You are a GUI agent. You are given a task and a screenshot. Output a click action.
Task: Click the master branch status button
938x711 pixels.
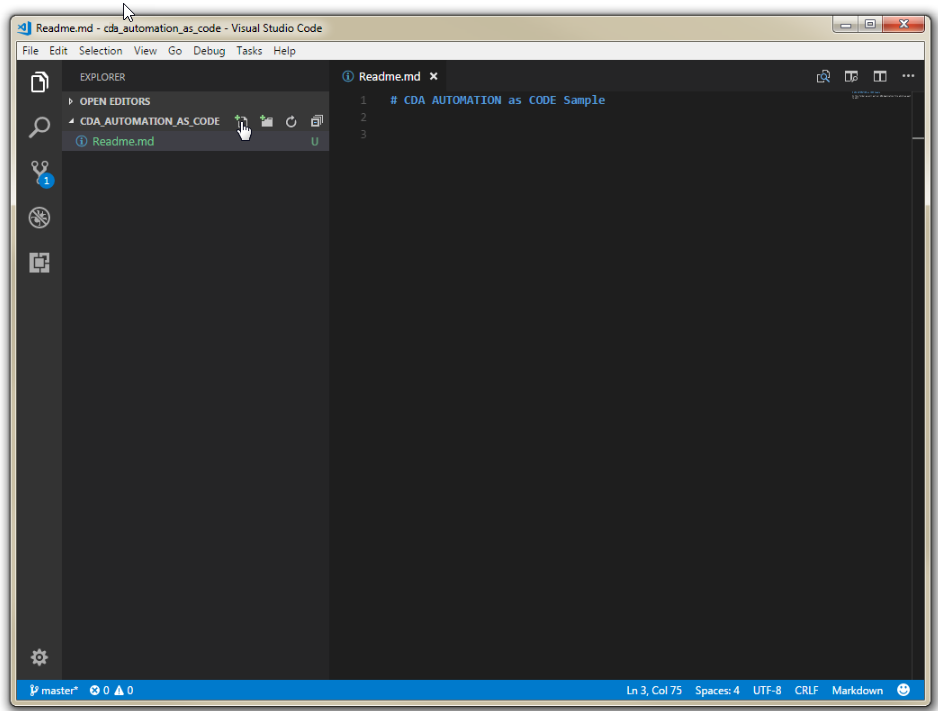[54, 690]
